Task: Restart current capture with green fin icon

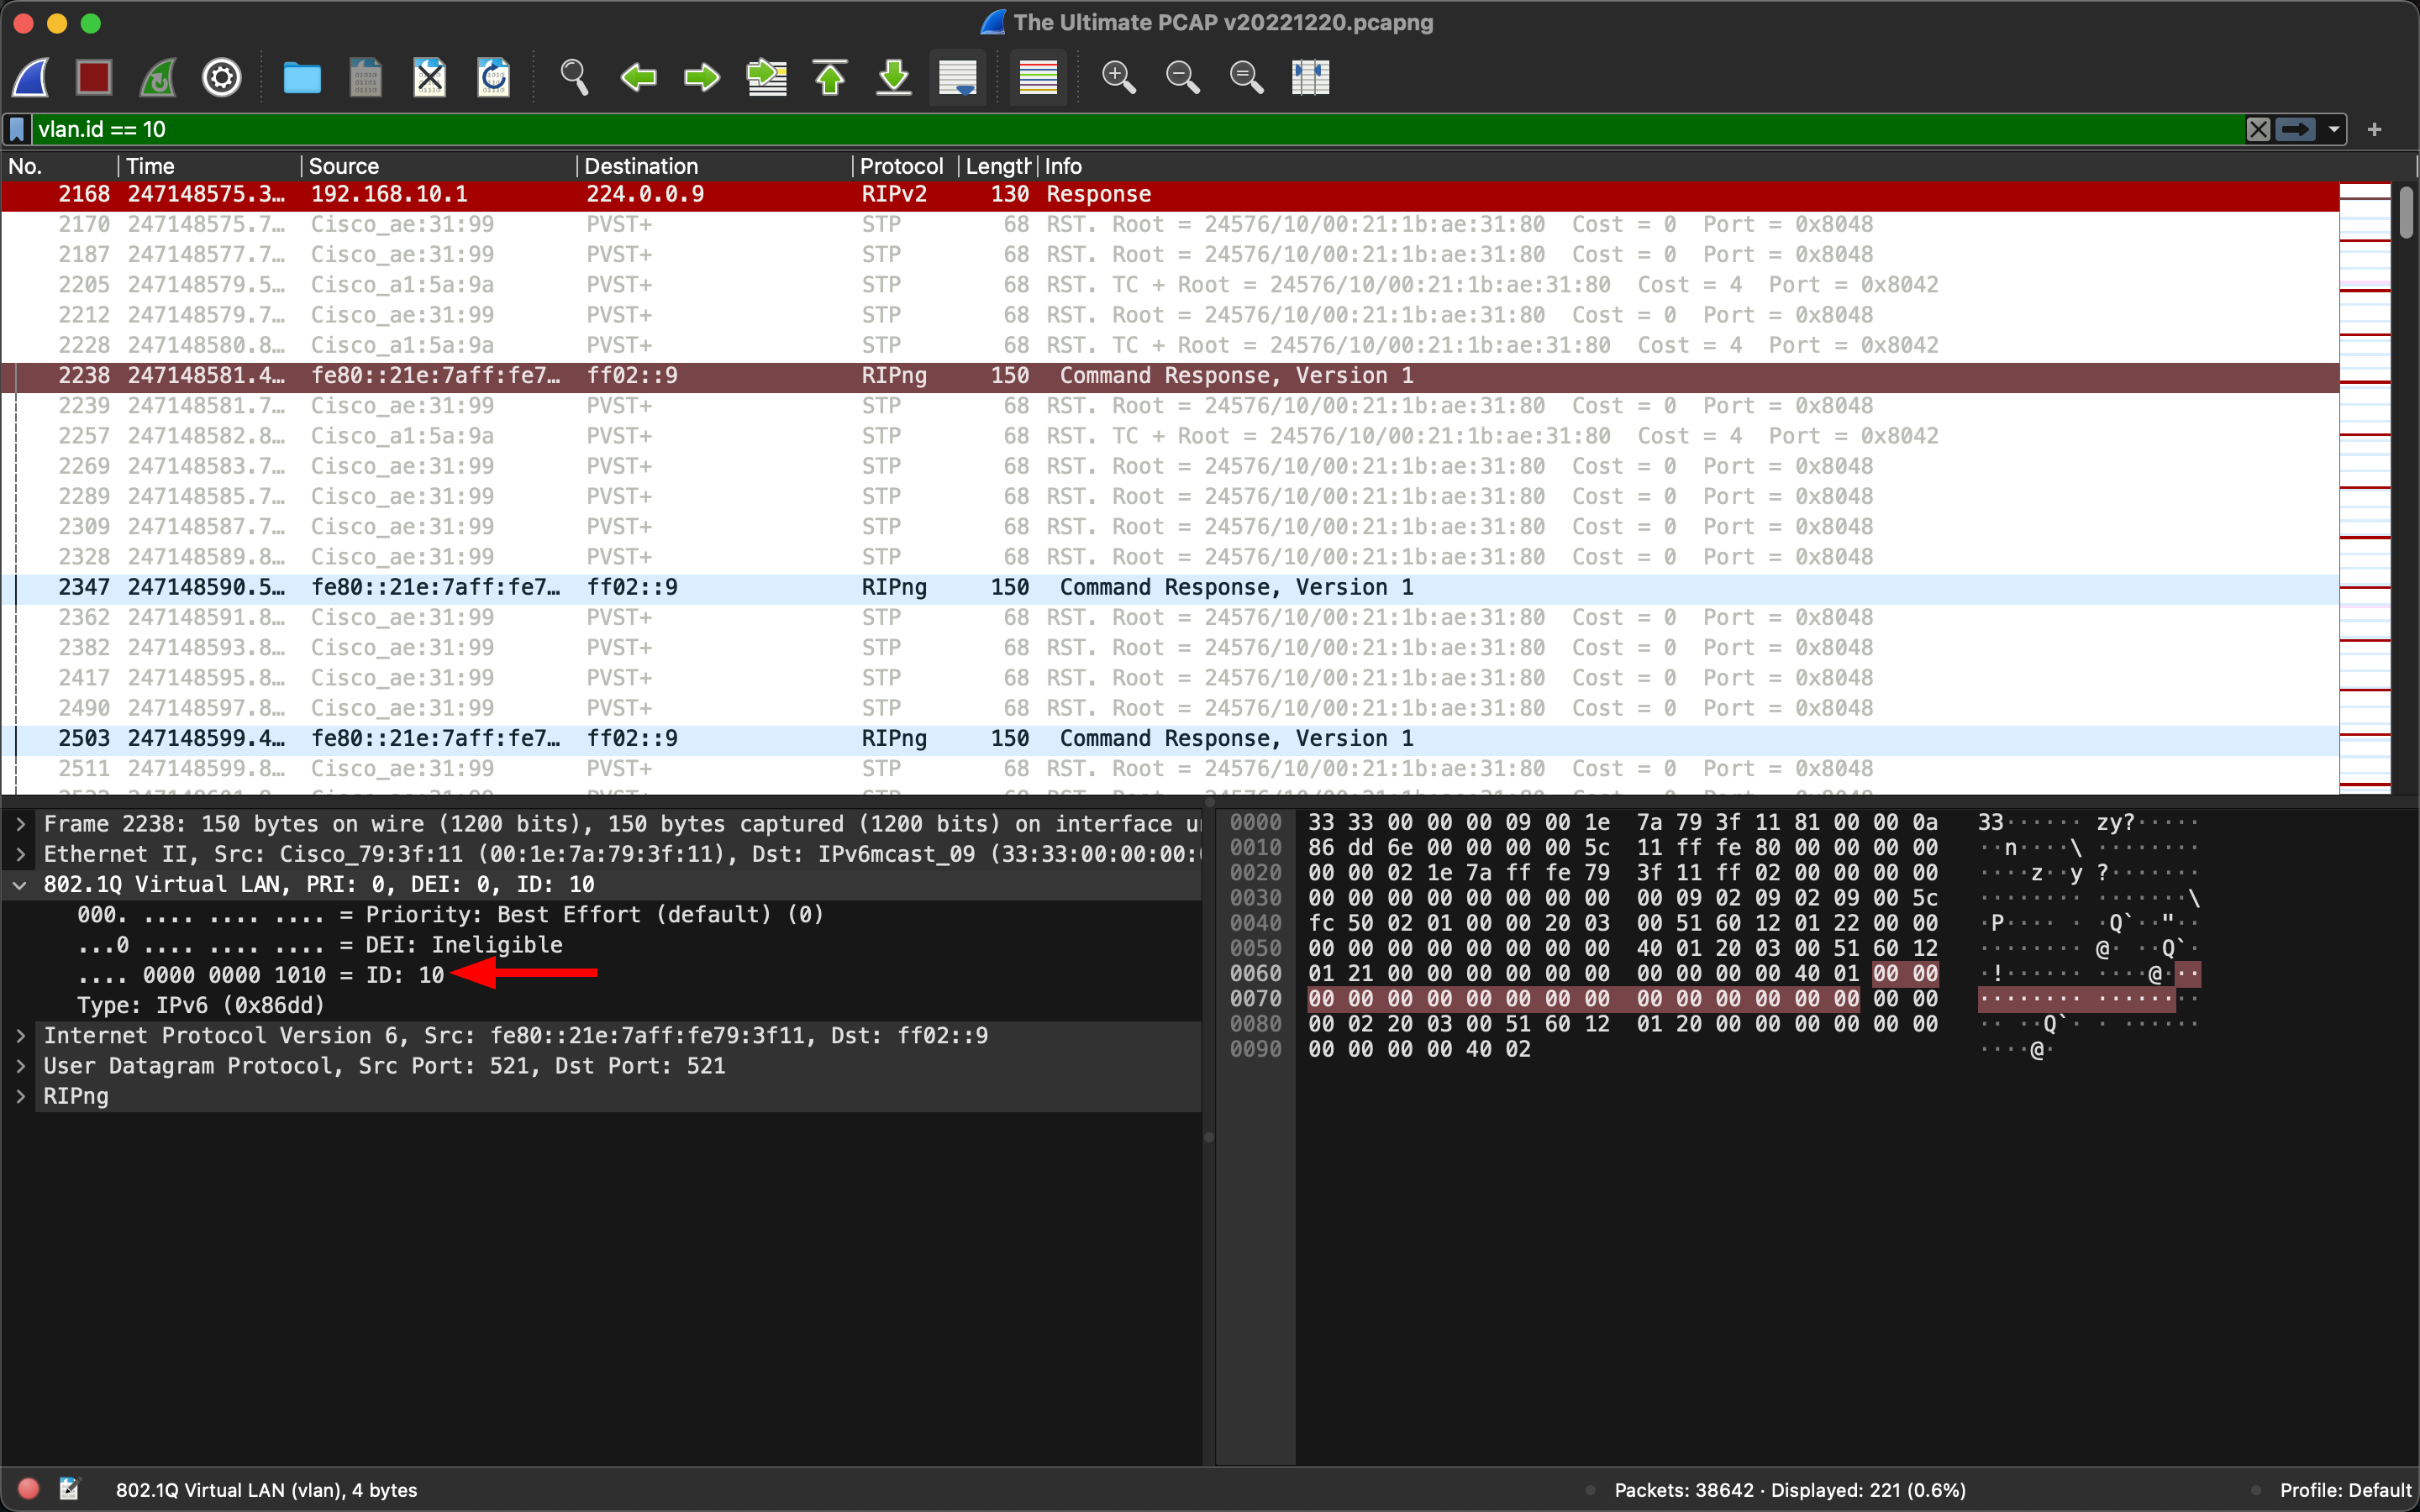Action: click(158, 77)
